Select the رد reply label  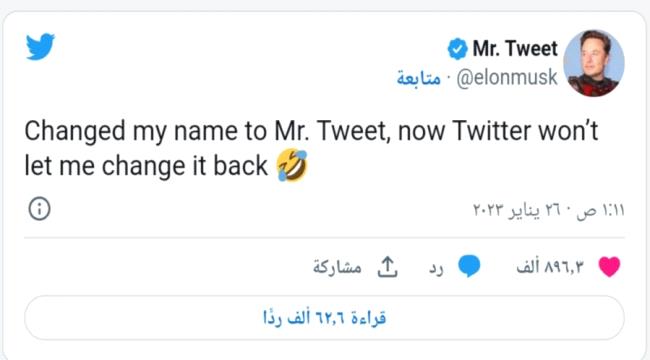coord(436,268)
